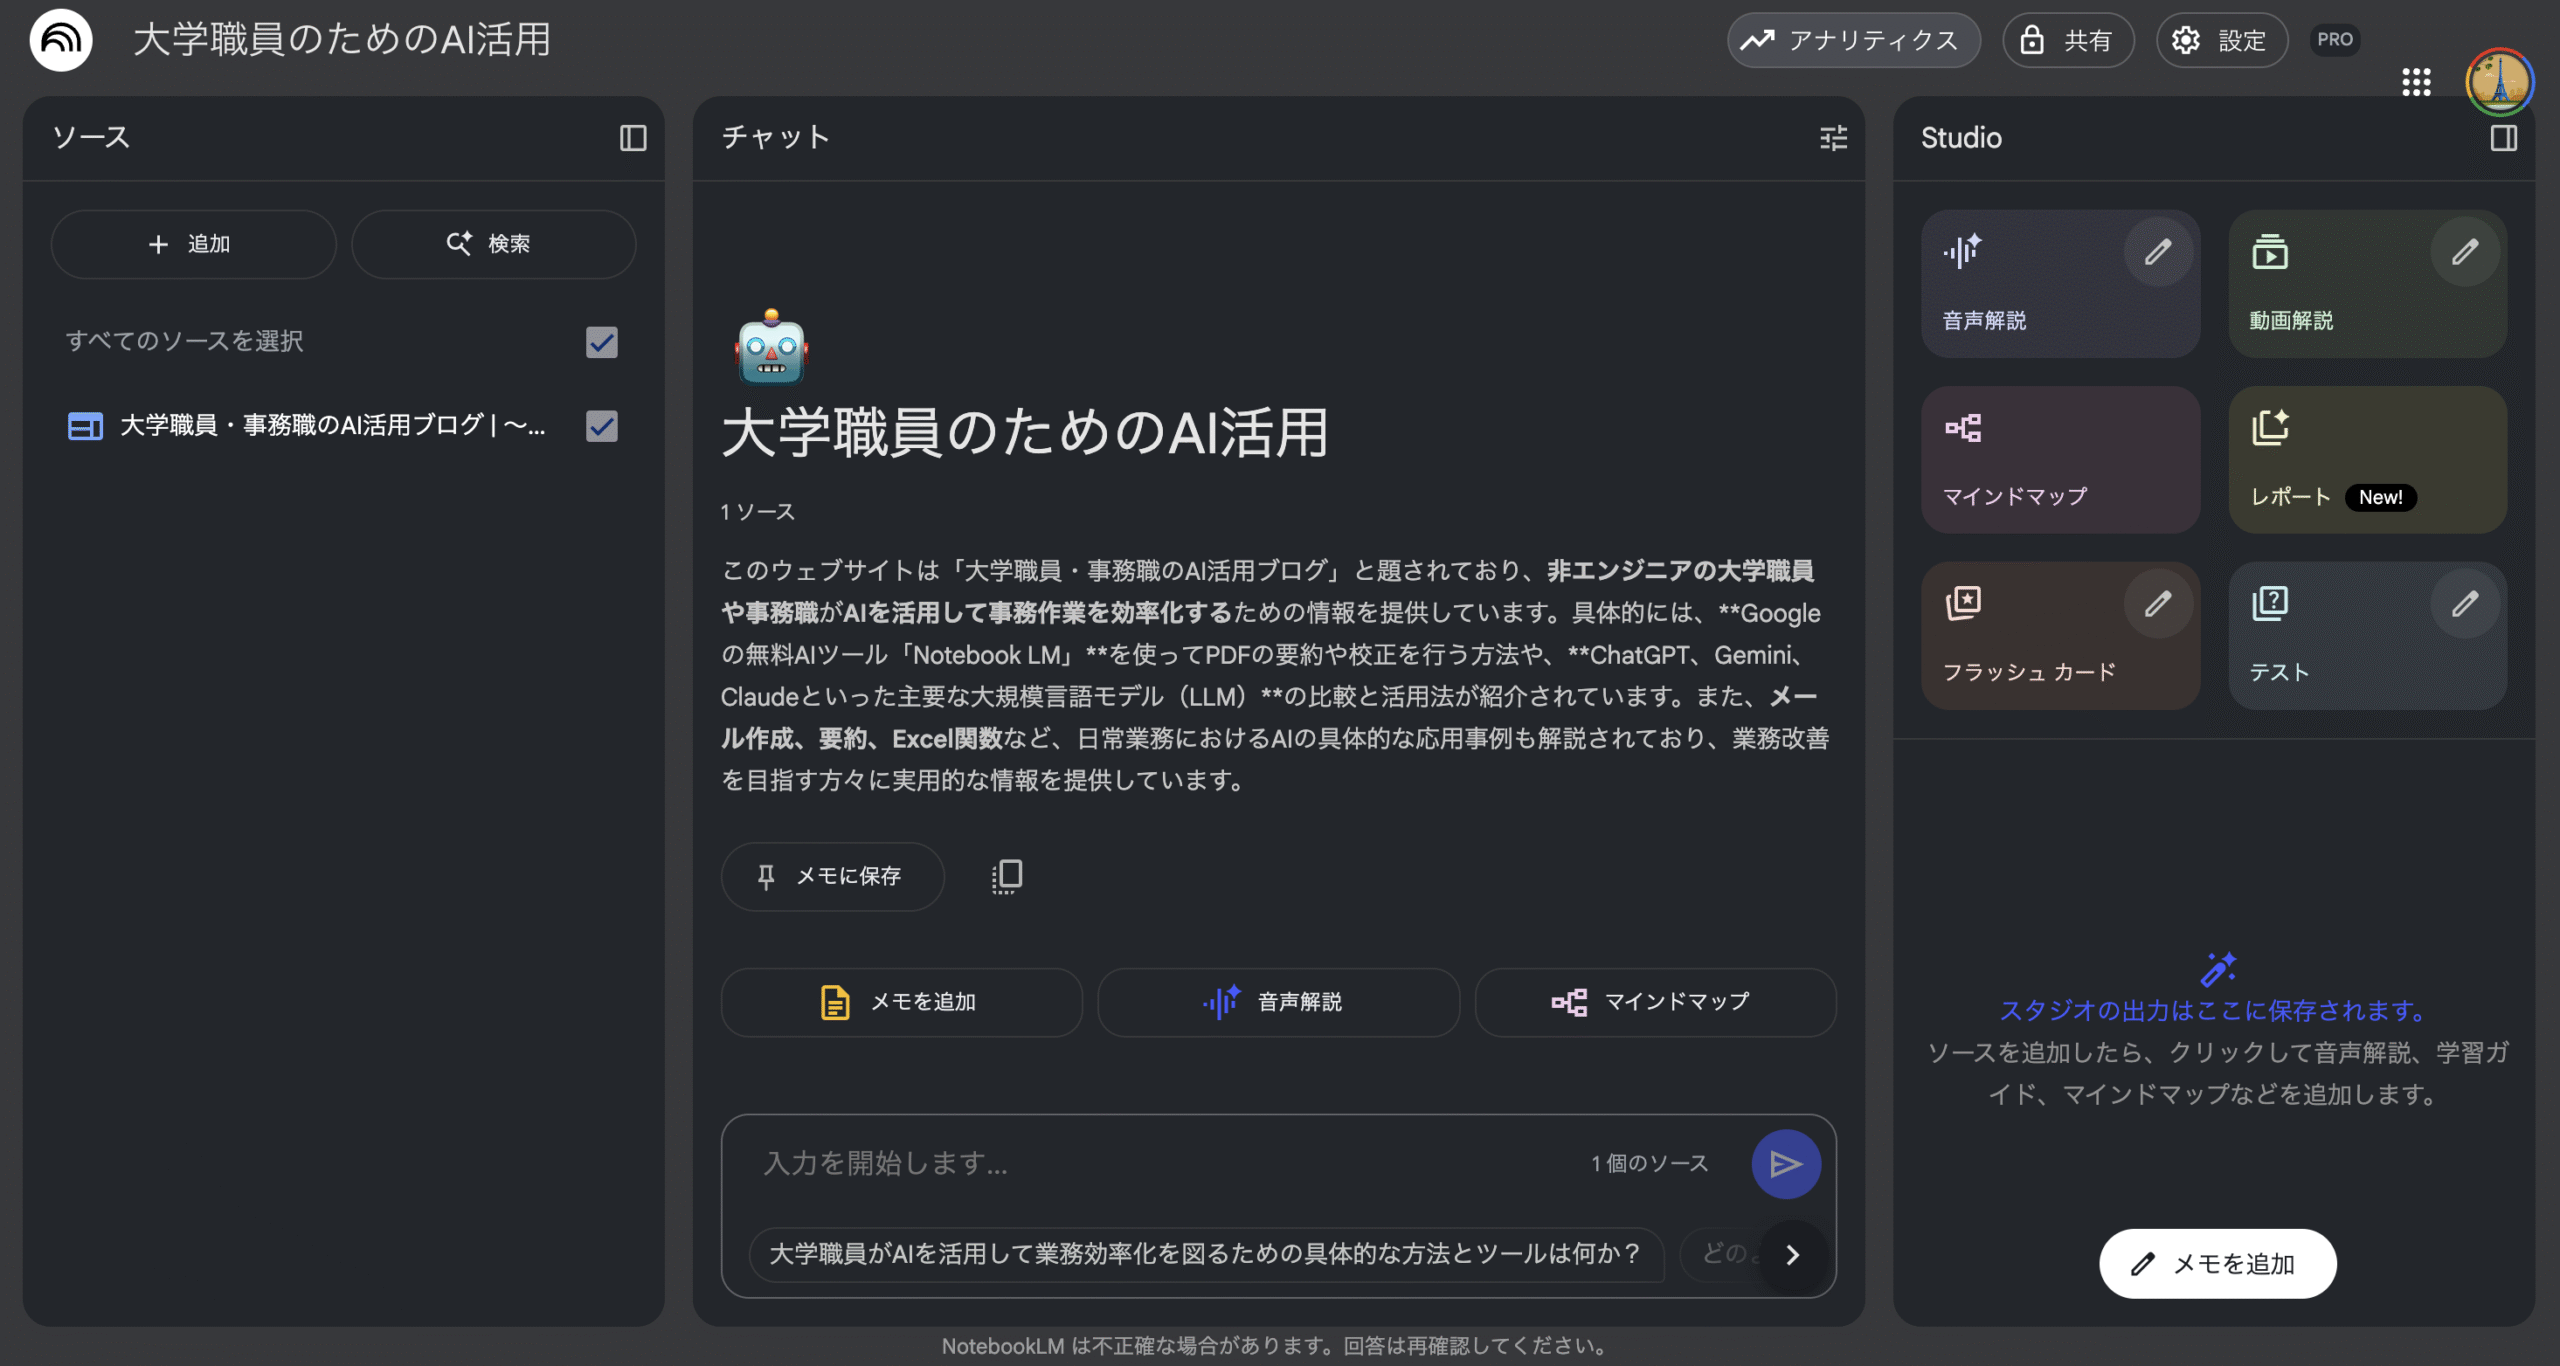Toggle the 大学職員・事務職のAI活用ブログ source checkbox
Viewport: 2560px width, 1366px height.
click(602, 426)
